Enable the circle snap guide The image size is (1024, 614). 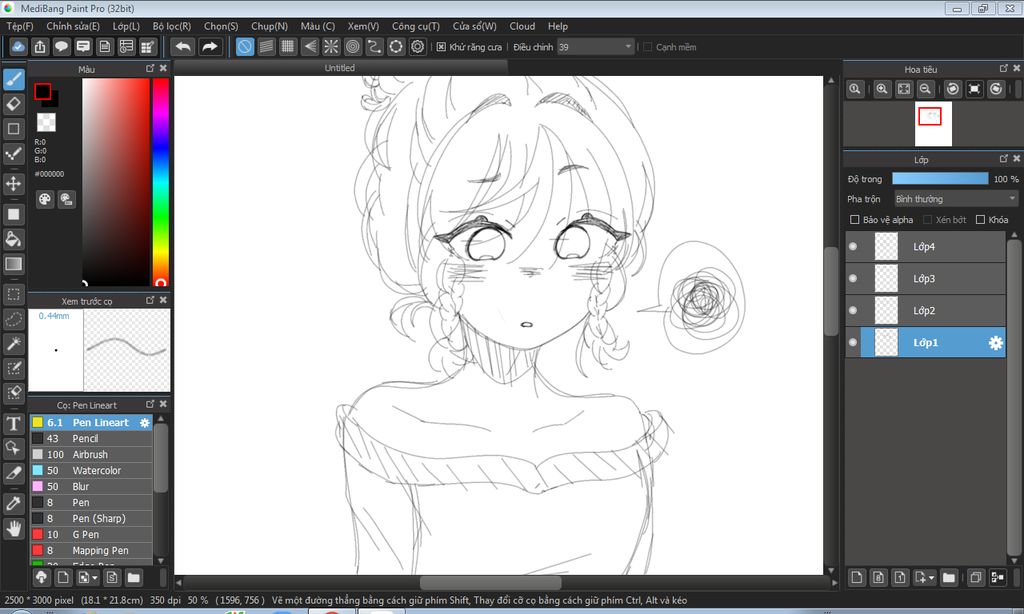(353, 47)
